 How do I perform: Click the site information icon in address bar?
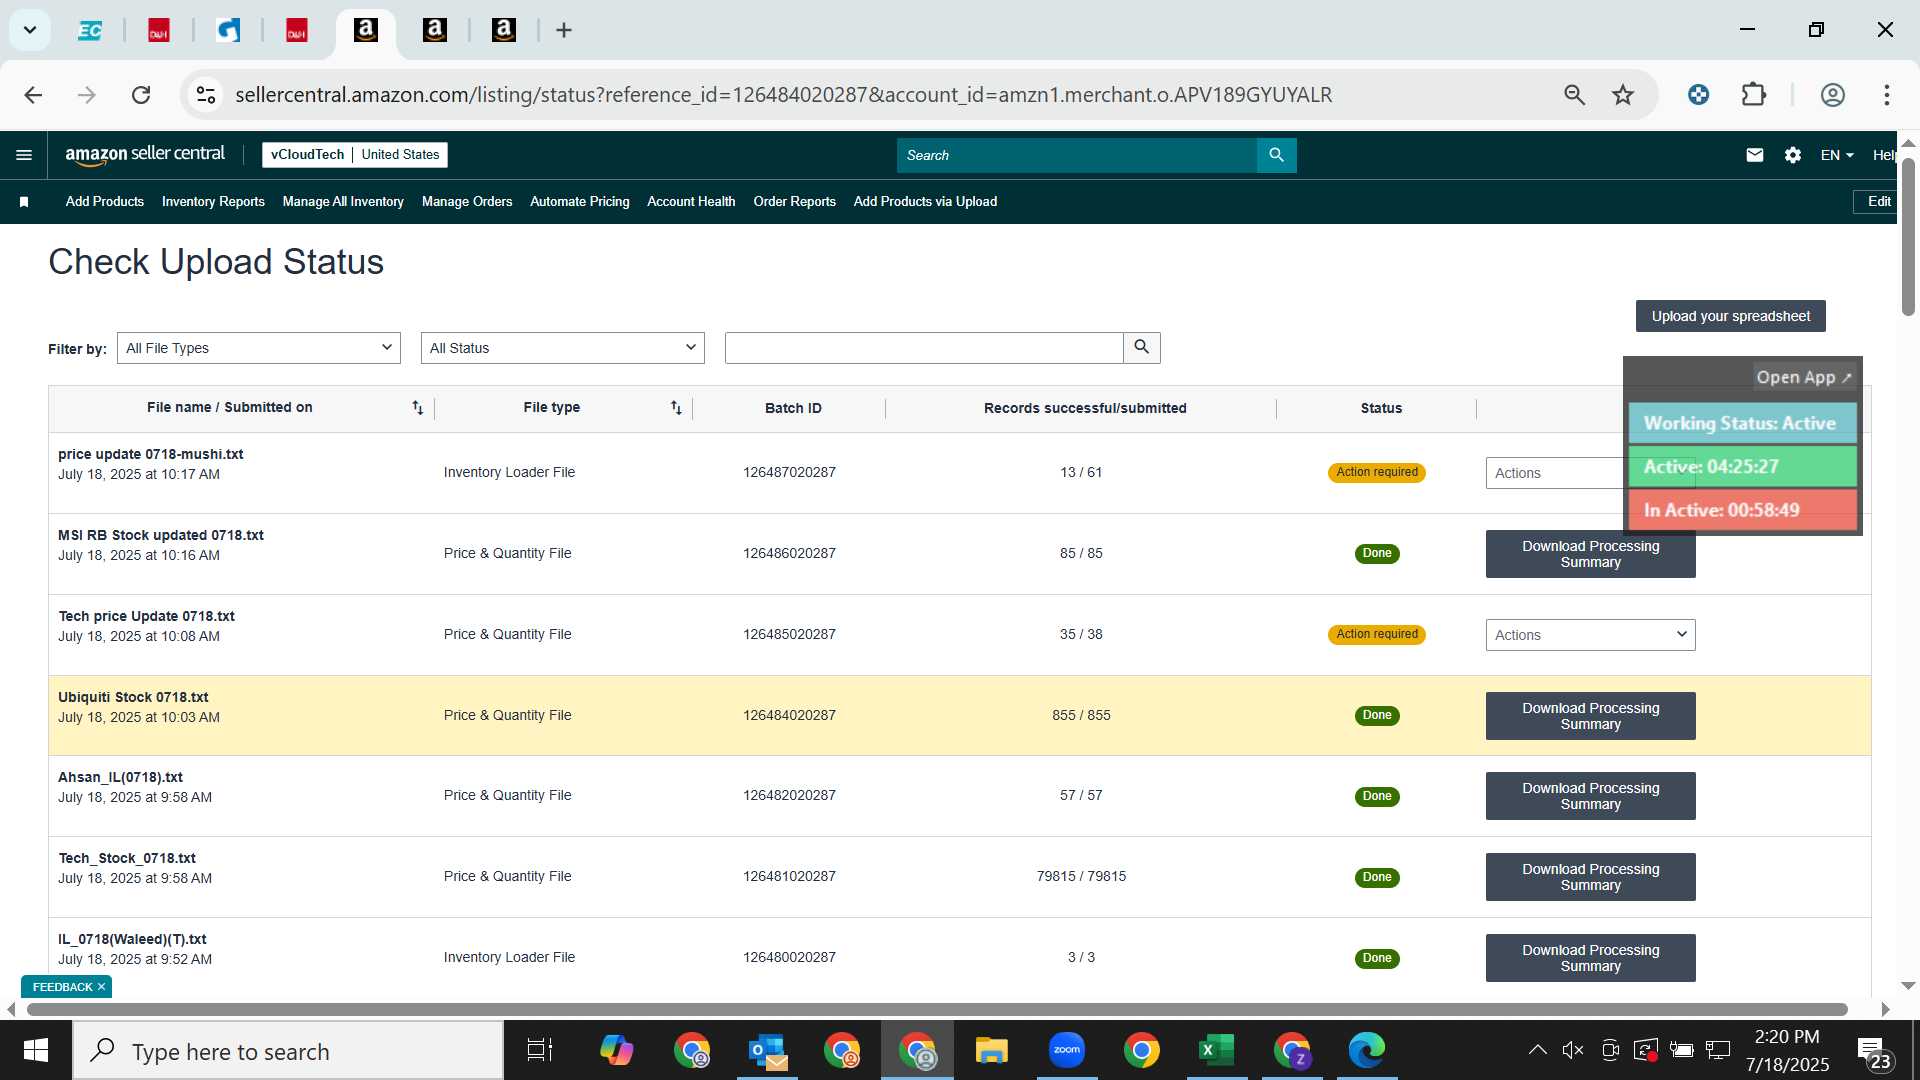[206, 95]
